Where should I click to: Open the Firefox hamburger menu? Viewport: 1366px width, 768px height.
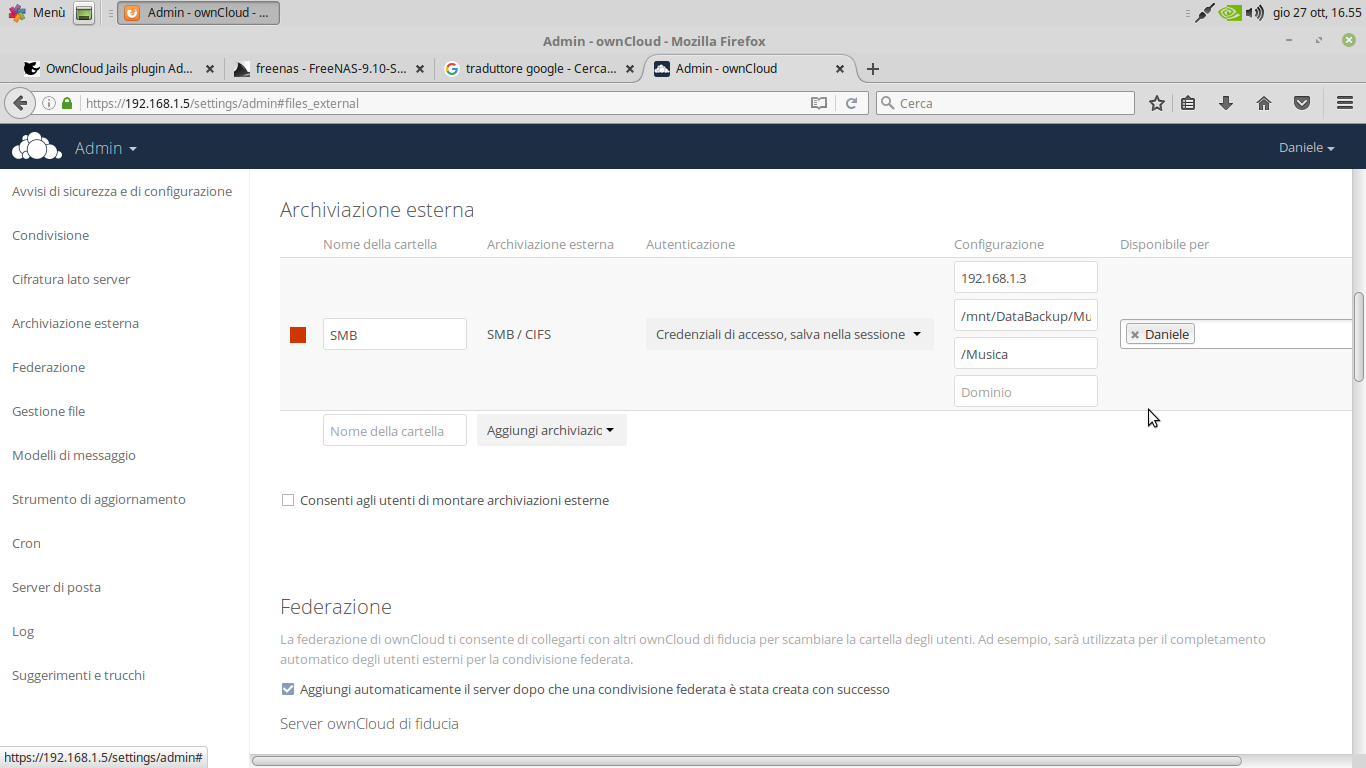pyautogui.click(x=1345, y=103)
